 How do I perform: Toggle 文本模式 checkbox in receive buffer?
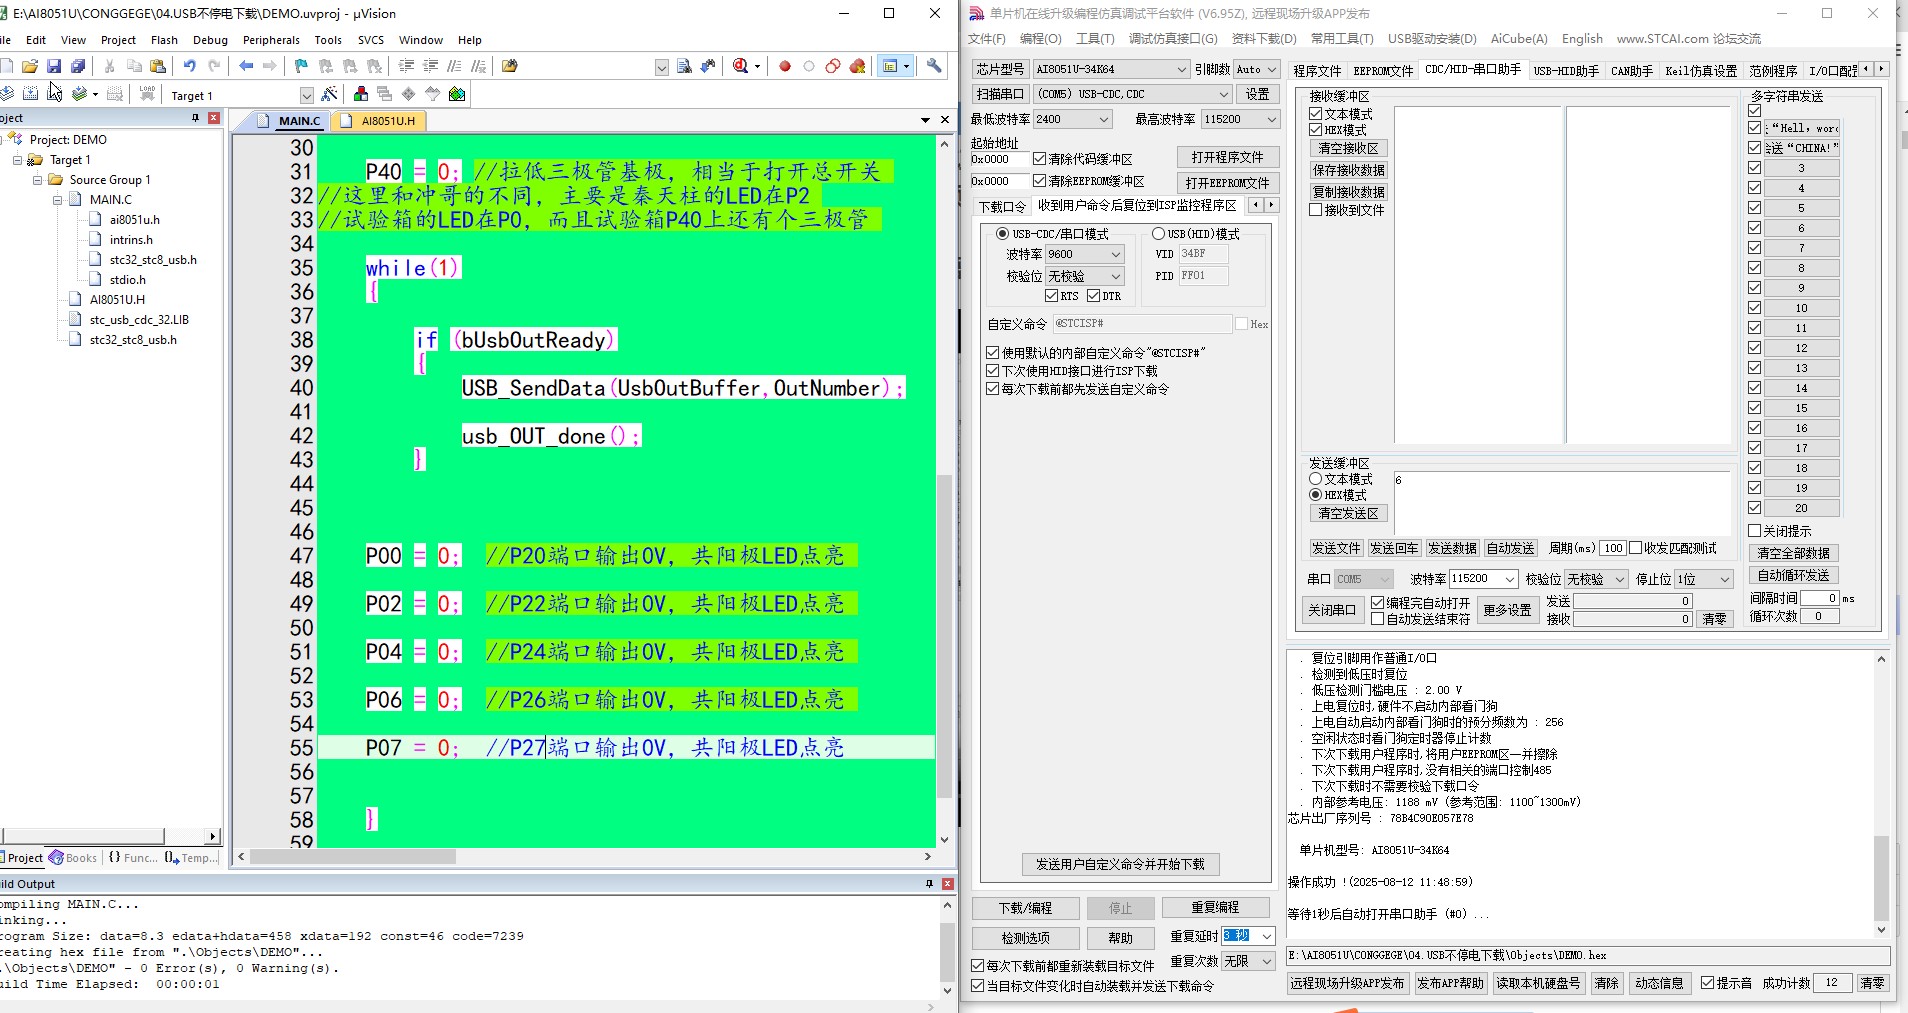(1316, 114)
